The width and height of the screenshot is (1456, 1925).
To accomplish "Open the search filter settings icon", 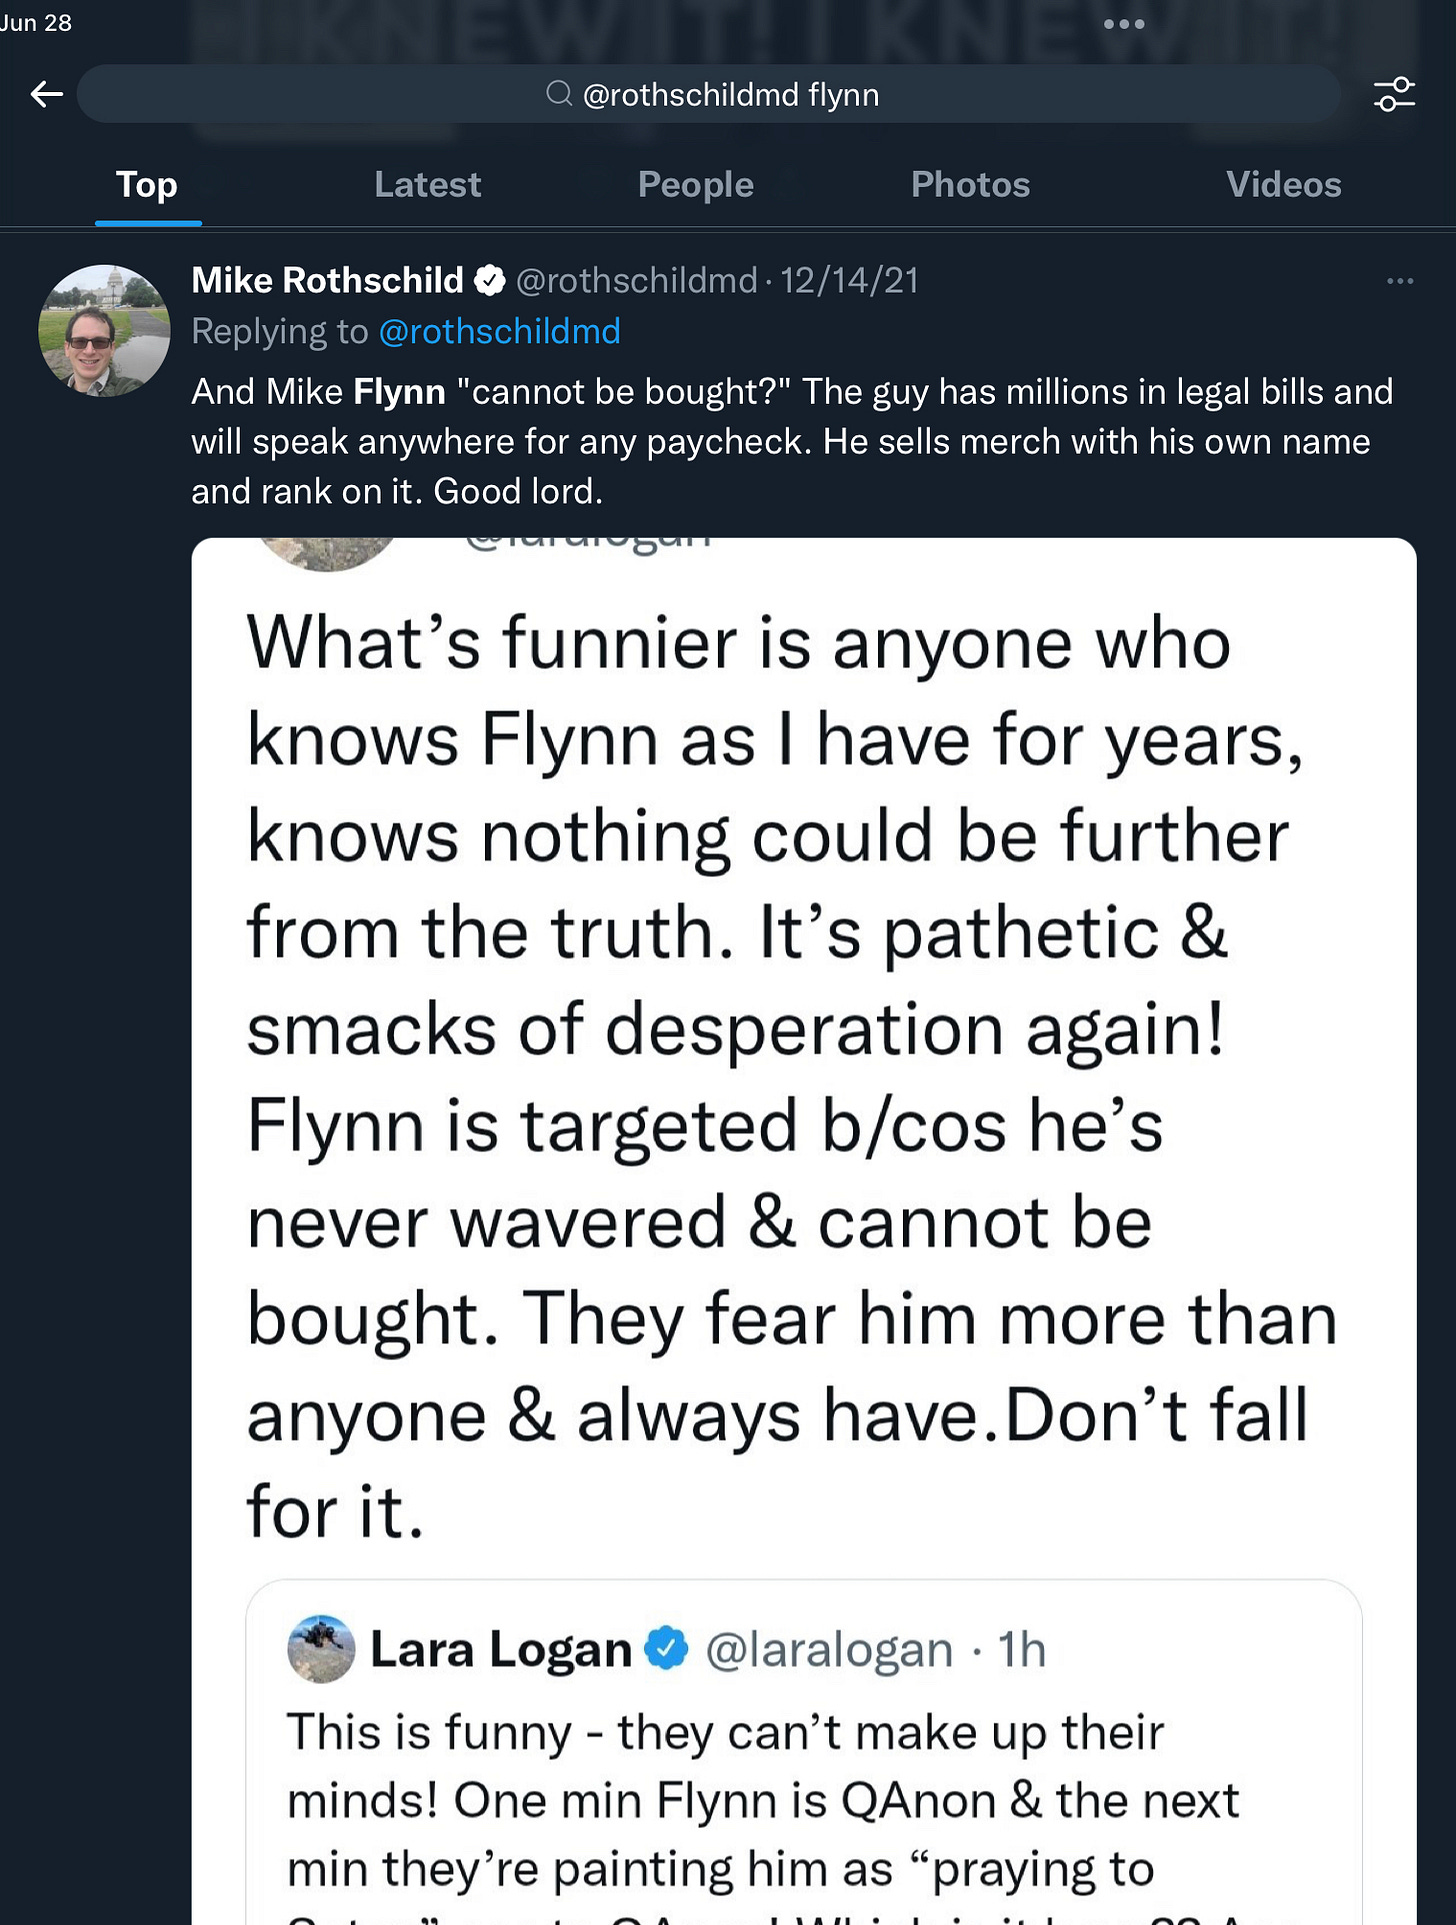I will pos(1394,95).
